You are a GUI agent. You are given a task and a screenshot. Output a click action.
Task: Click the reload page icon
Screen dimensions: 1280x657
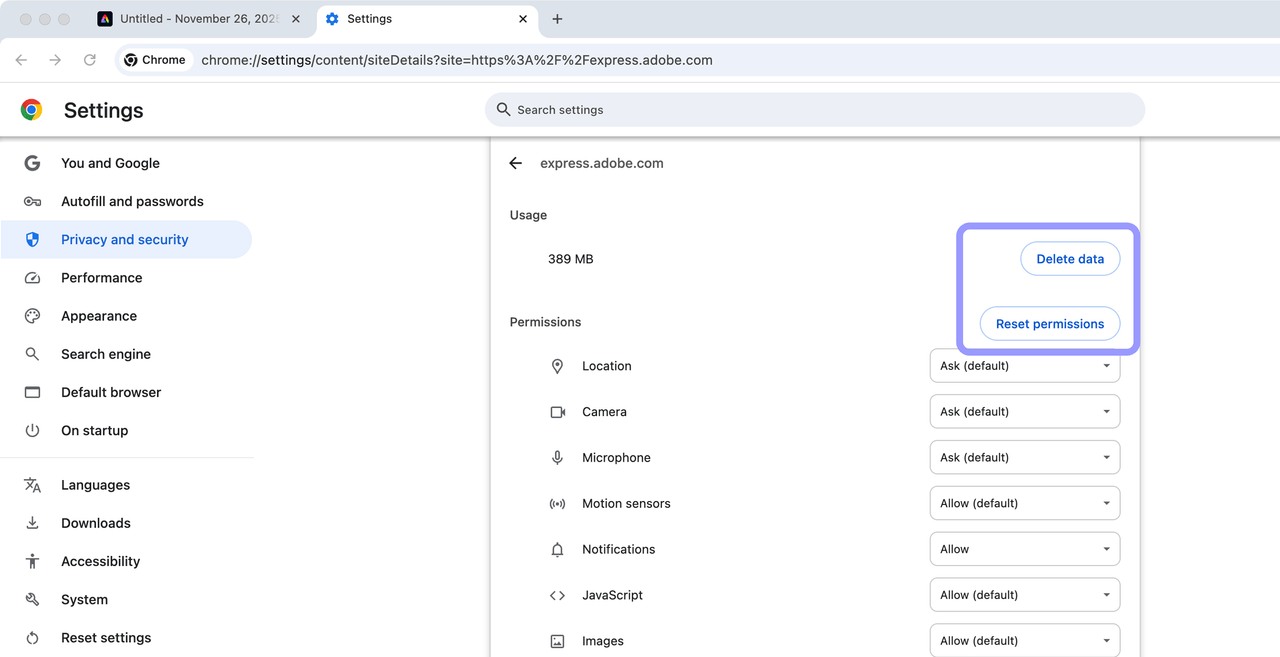(x=89, y=60)
